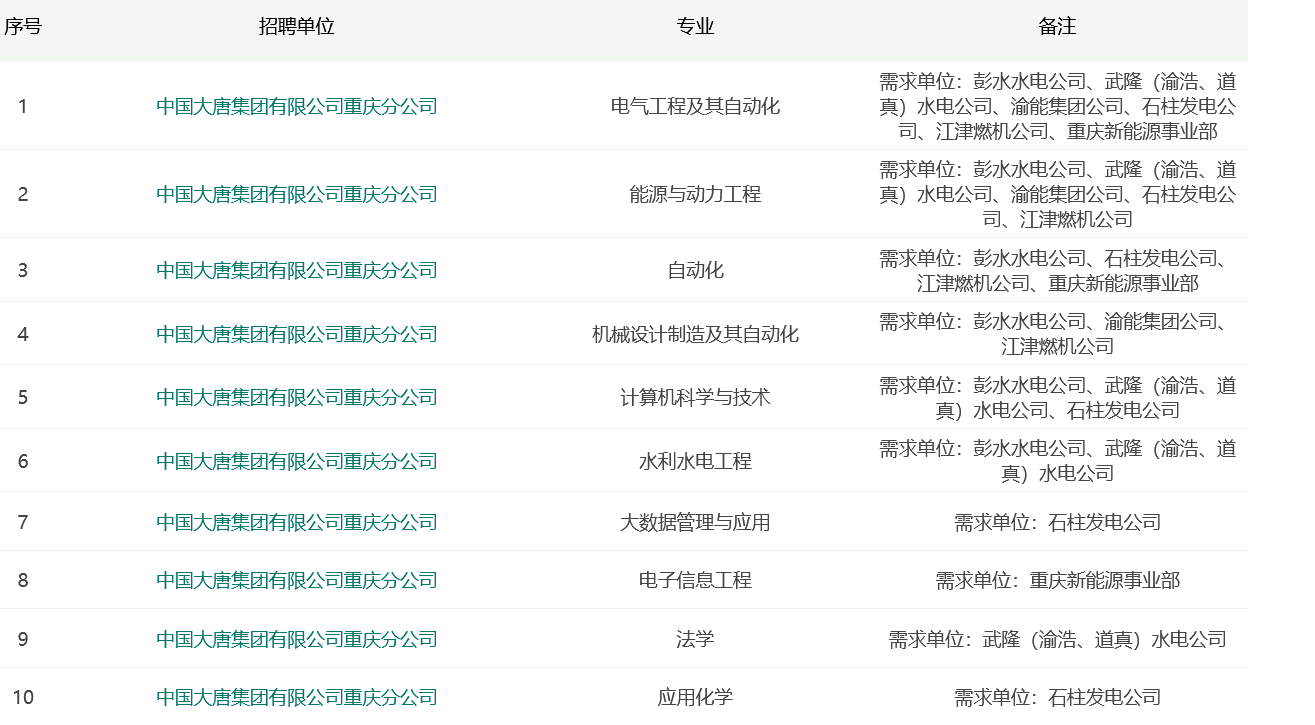The height and width of the screenshot is (725, 1315).
Task: Open the company link beside 计算机科学与技术
Action: pos(296,397)
